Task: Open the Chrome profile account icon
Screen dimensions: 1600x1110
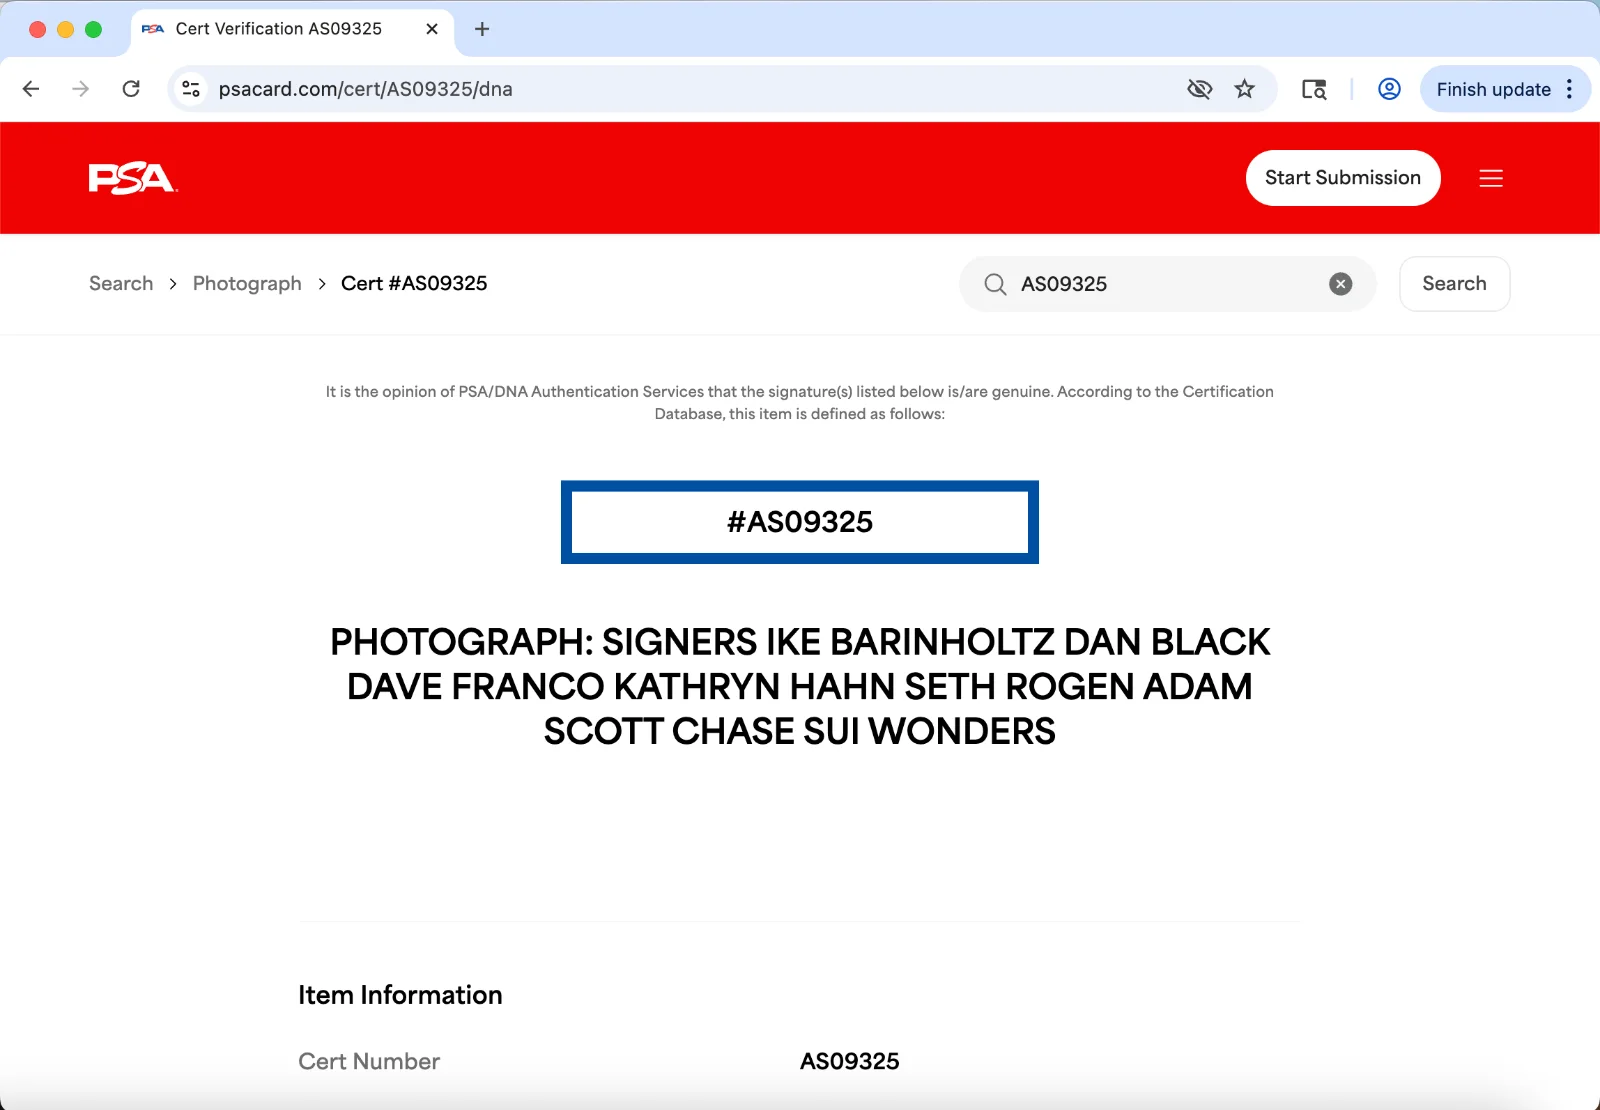Action: tap(1389, 89)
